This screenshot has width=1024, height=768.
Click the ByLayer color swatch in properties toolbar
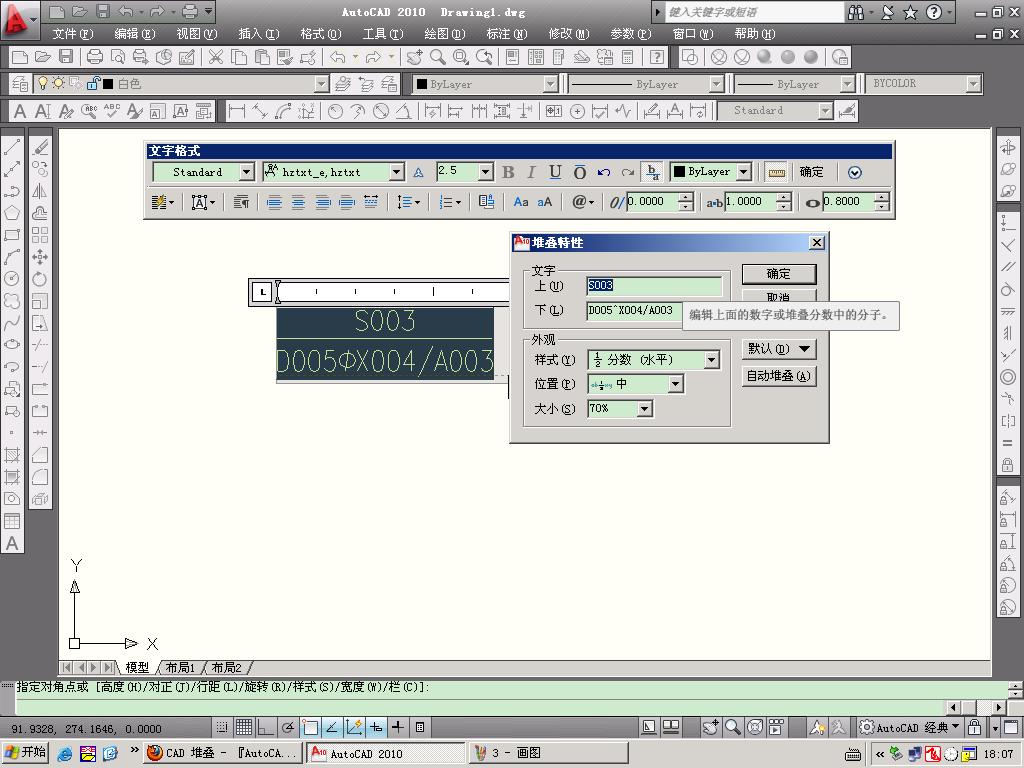422,84
